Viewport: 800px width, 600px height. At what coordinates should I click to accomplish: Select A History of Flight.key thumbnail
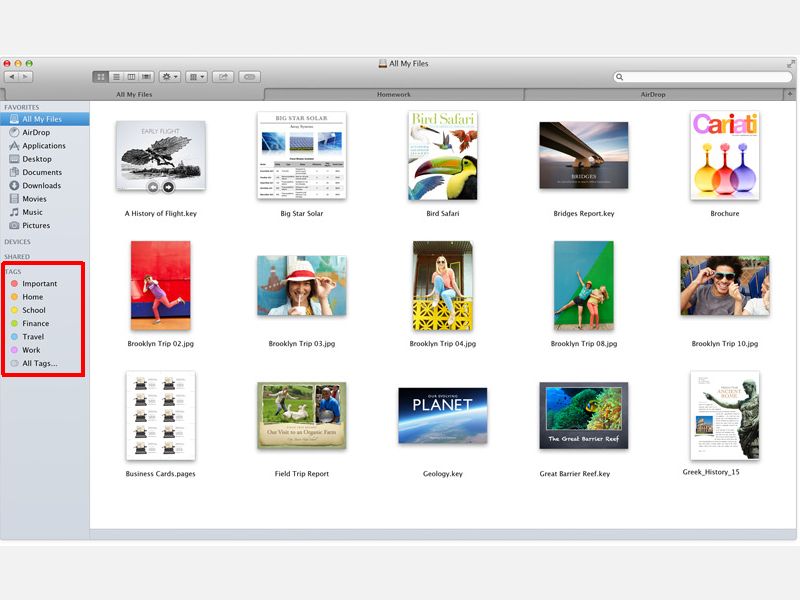pos(161,156)
